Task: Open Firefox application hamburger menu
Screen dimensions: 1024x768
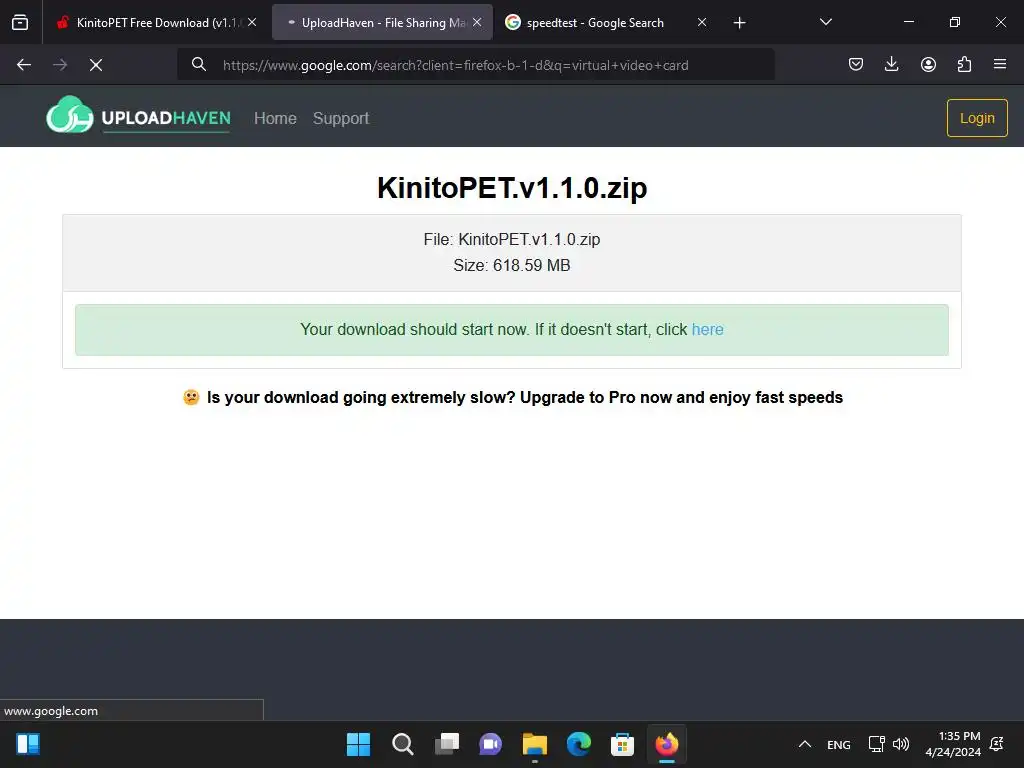Action: point(1000,64)
